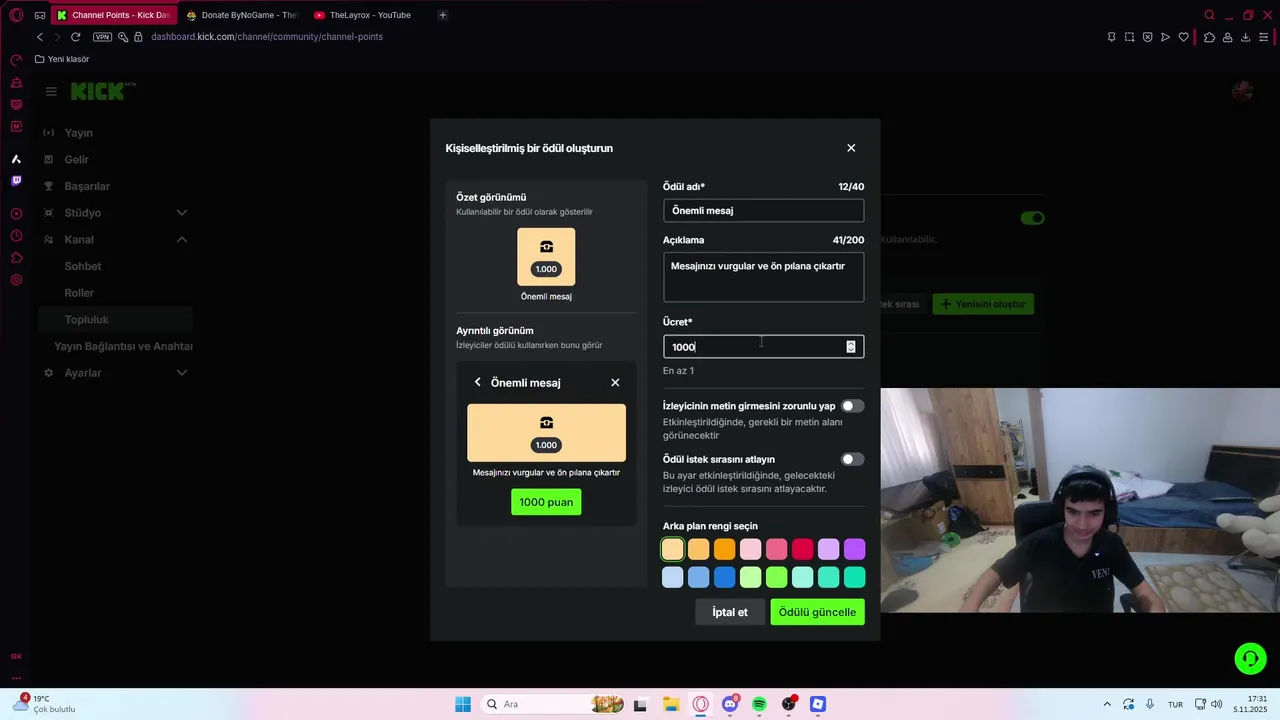Screen dimensions: 1280x720
Task: Pick the selected pale yellow swatch
Action: tap(673, 549)
